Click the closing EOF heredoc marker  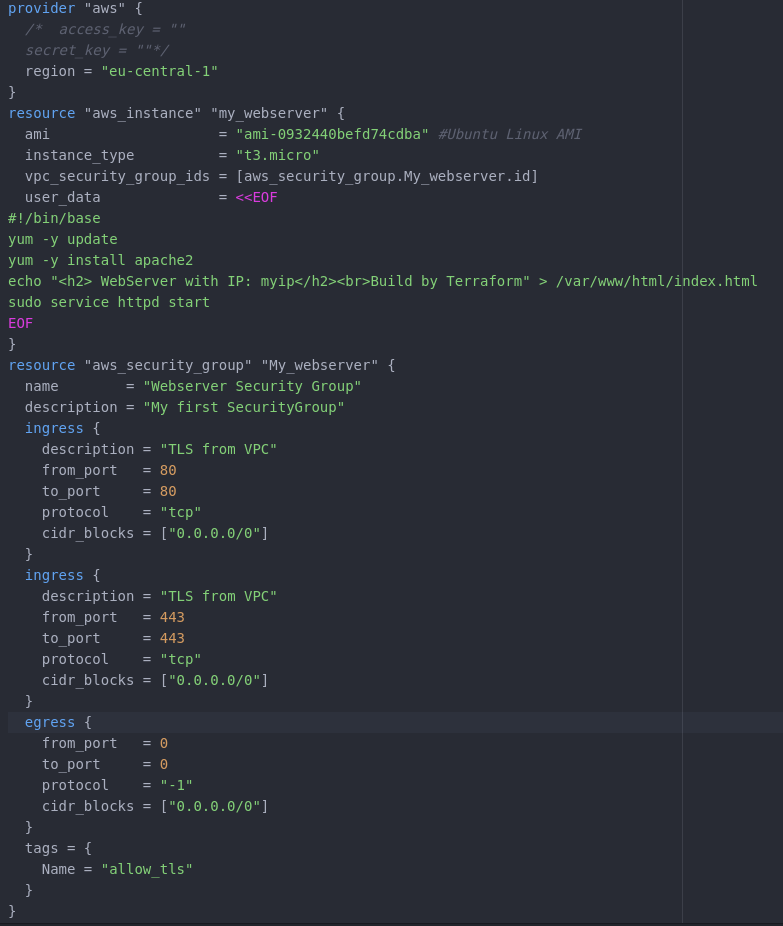coord(21,323)
